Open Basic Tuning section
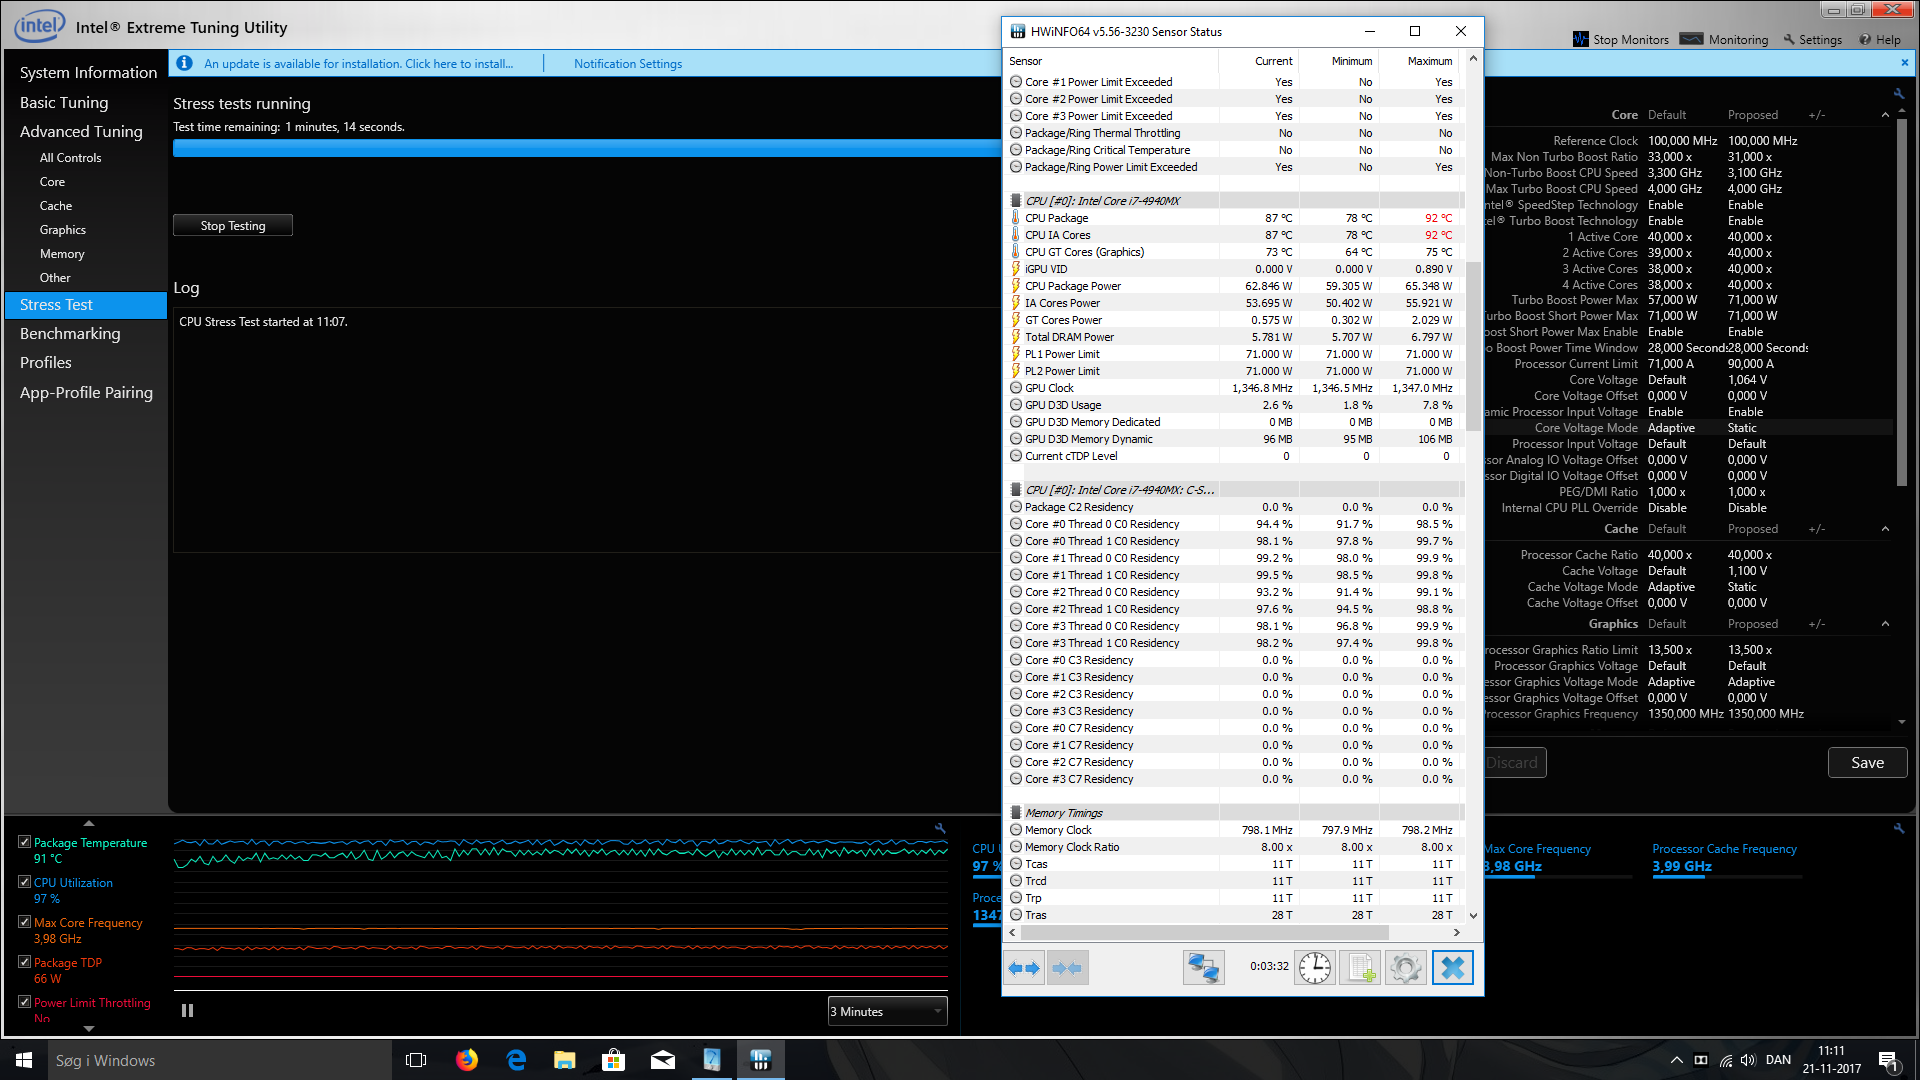Image resolution: width=1920 pixels, height=1080 pixels. click(64, 102)
